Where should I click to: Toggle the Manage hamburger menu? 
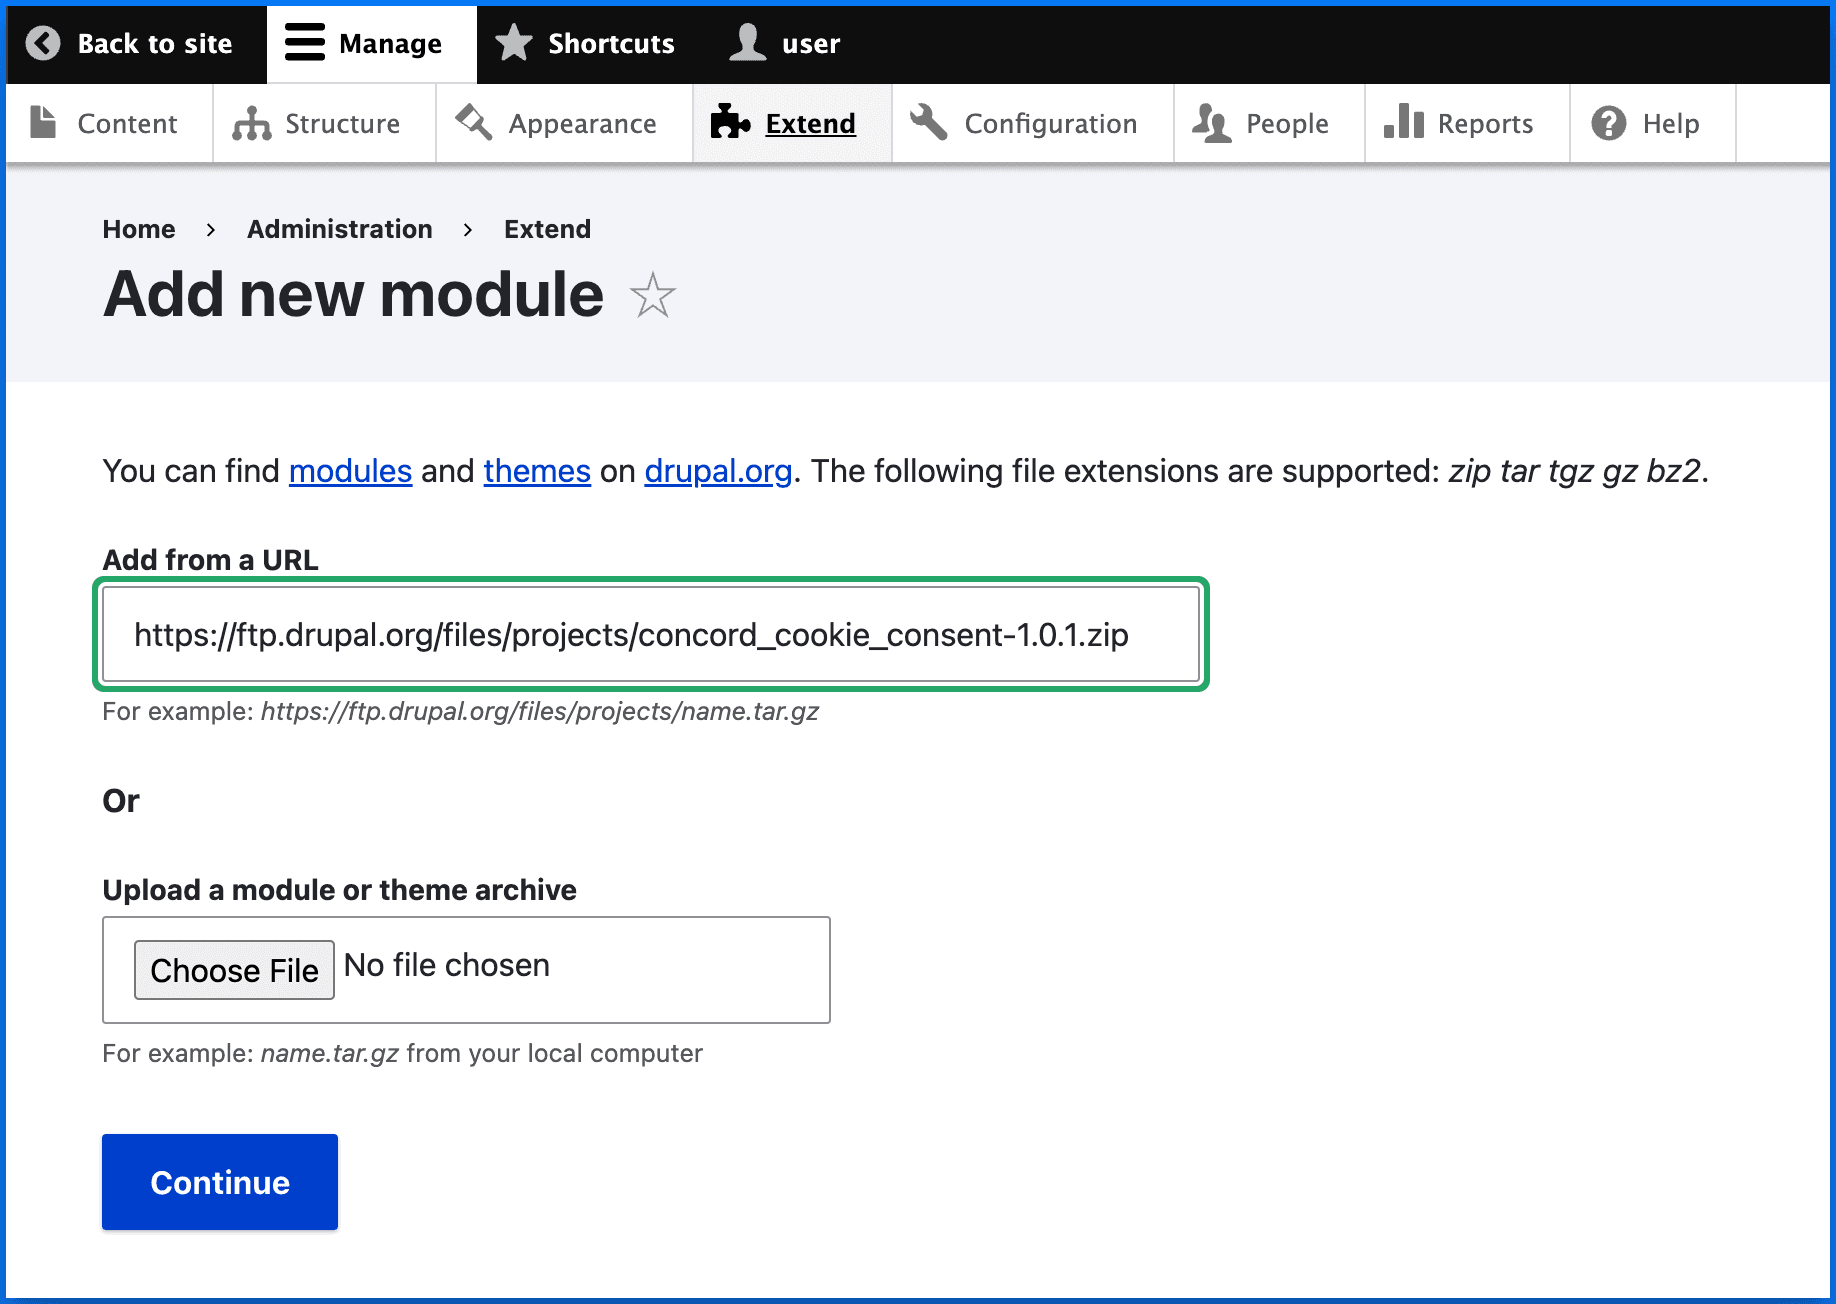(305, 43)
